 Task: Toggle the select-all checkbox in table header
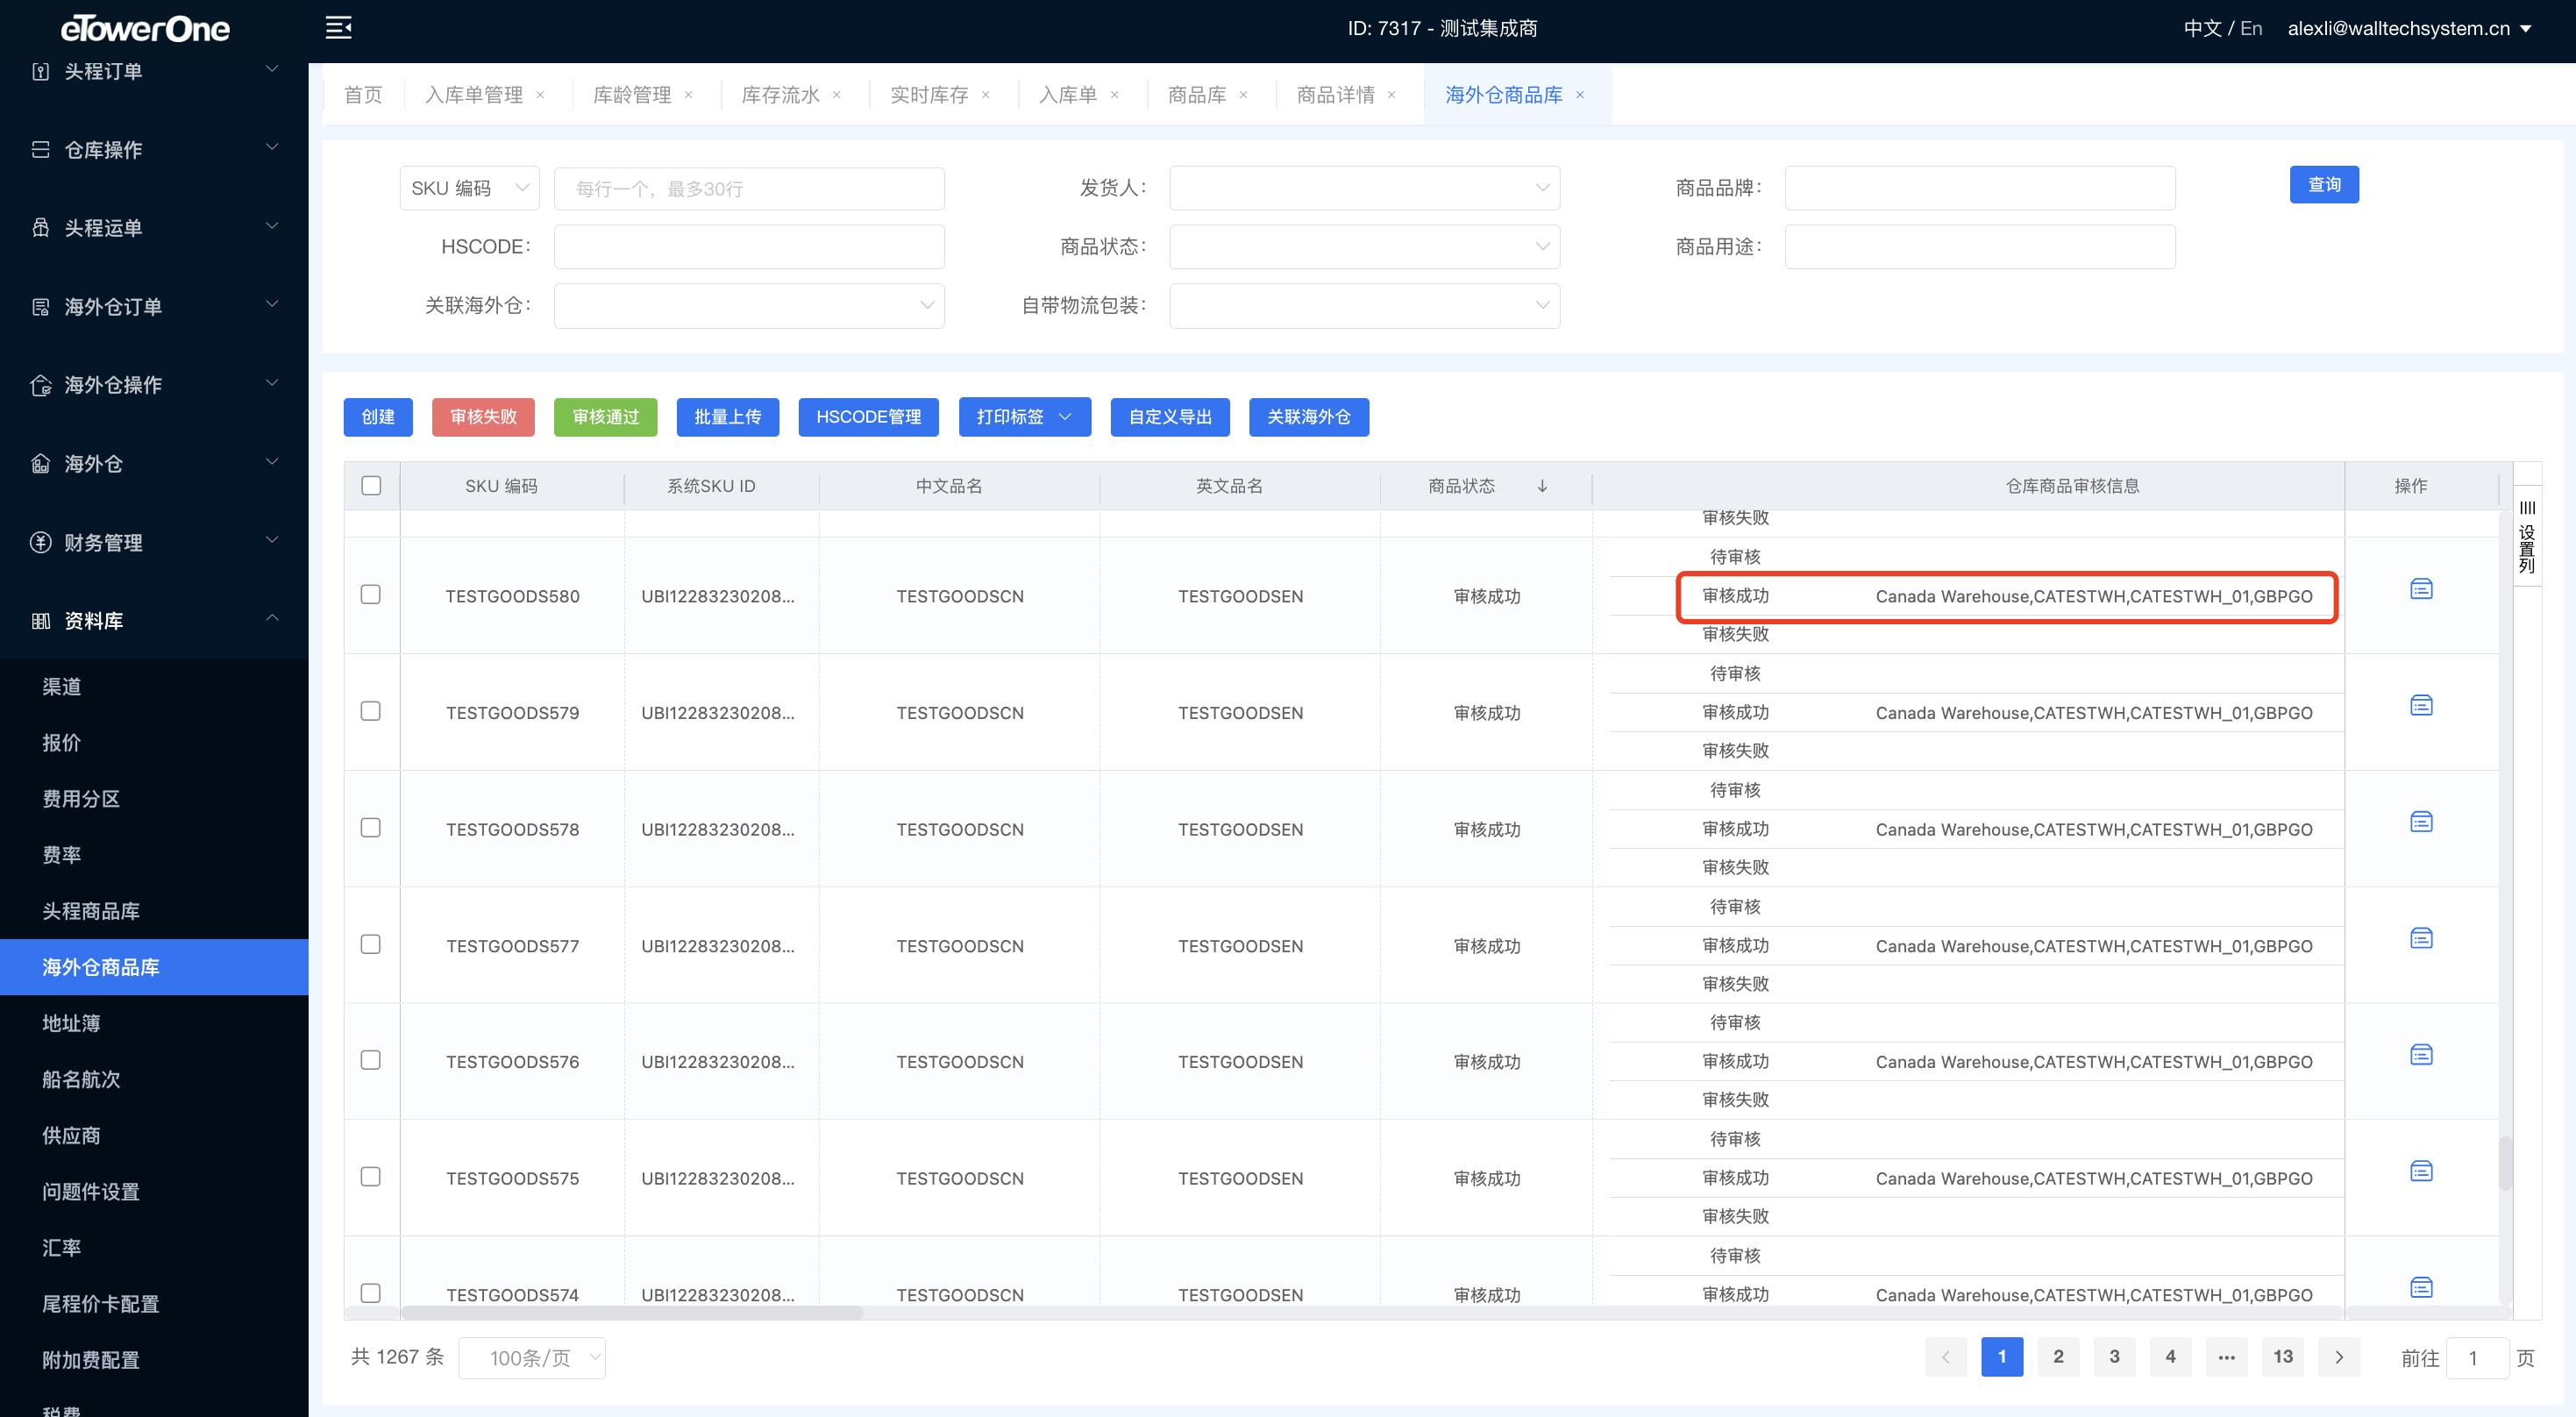(371, 486)
